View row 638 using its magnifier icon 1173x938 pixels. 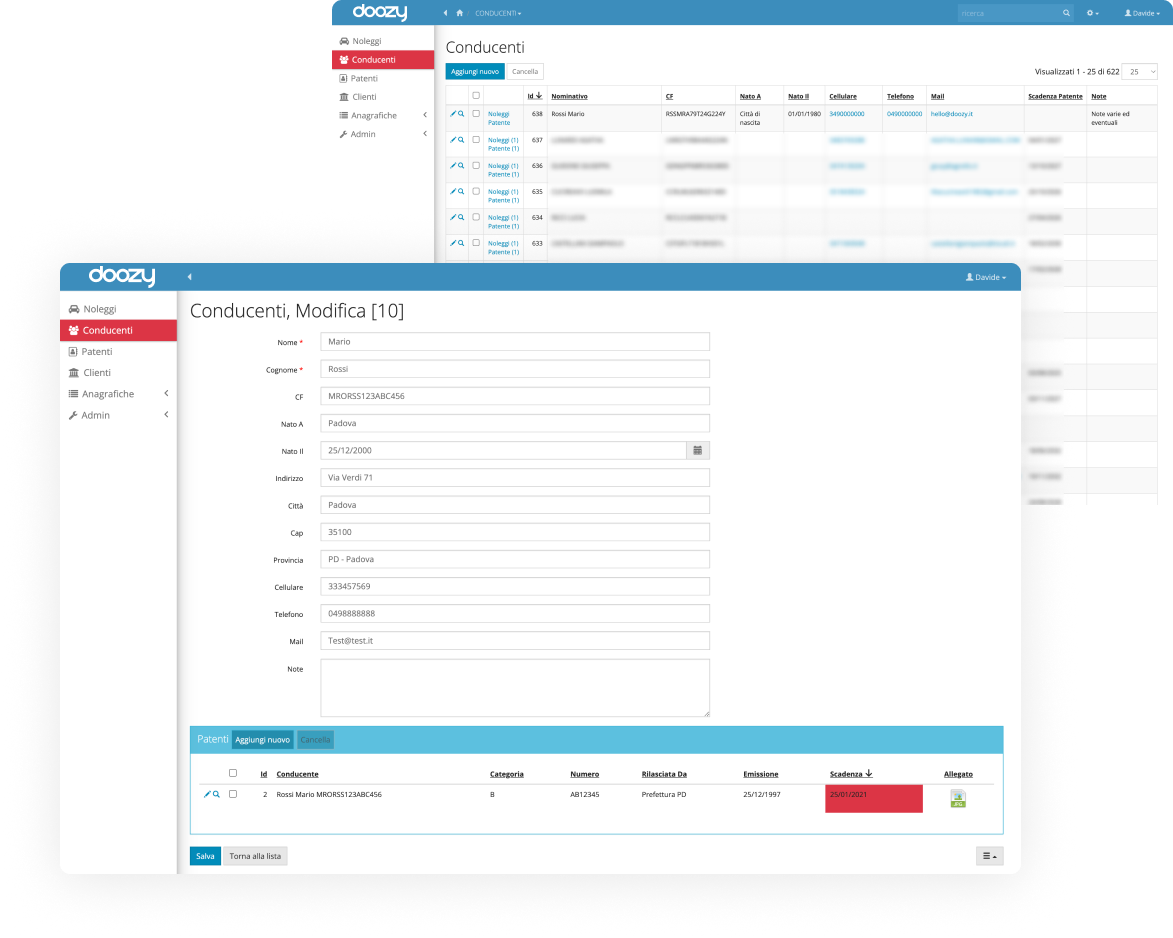pyautogui.click(x=461, y=114)
